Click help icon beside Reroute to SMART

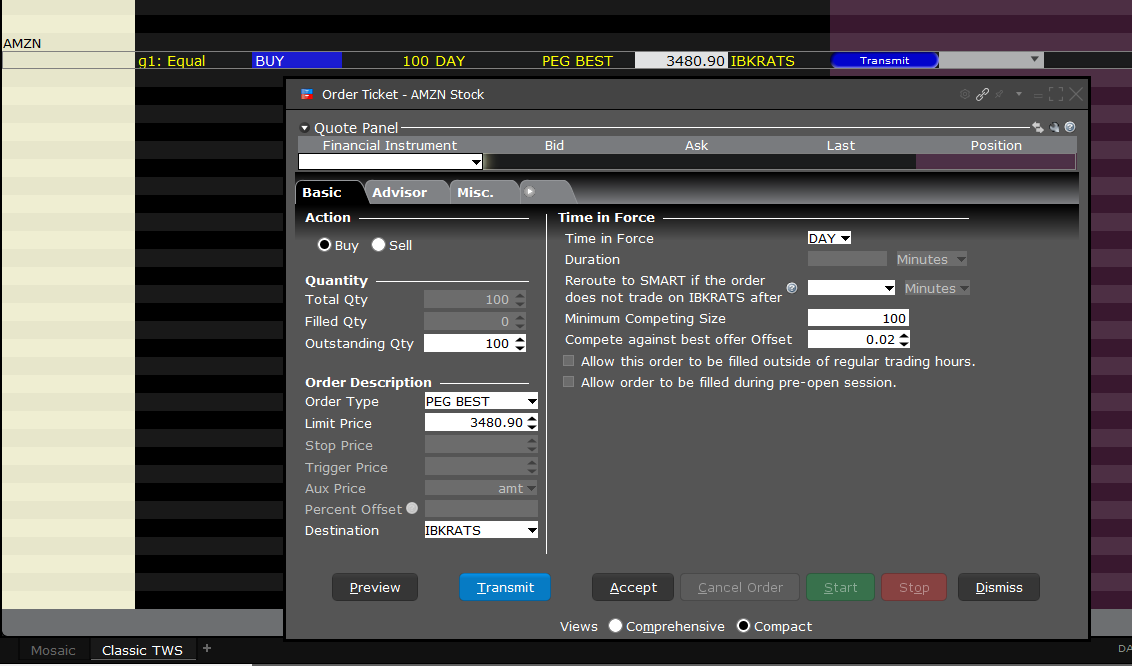(x=792, y=288)
